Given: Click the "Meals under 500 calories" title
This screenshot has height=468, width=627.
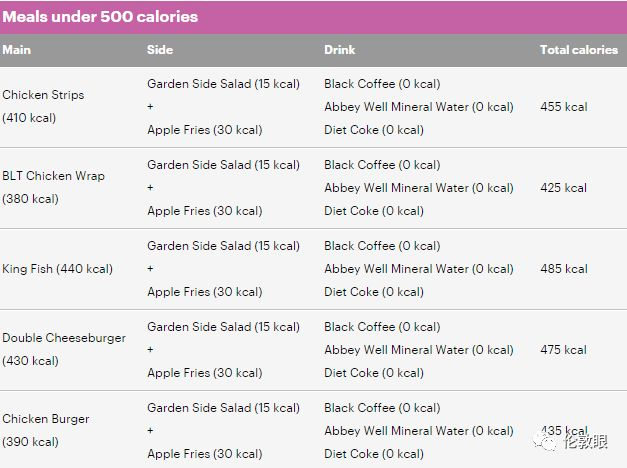Looking at the screenshot, I should [x=100, y=17].
